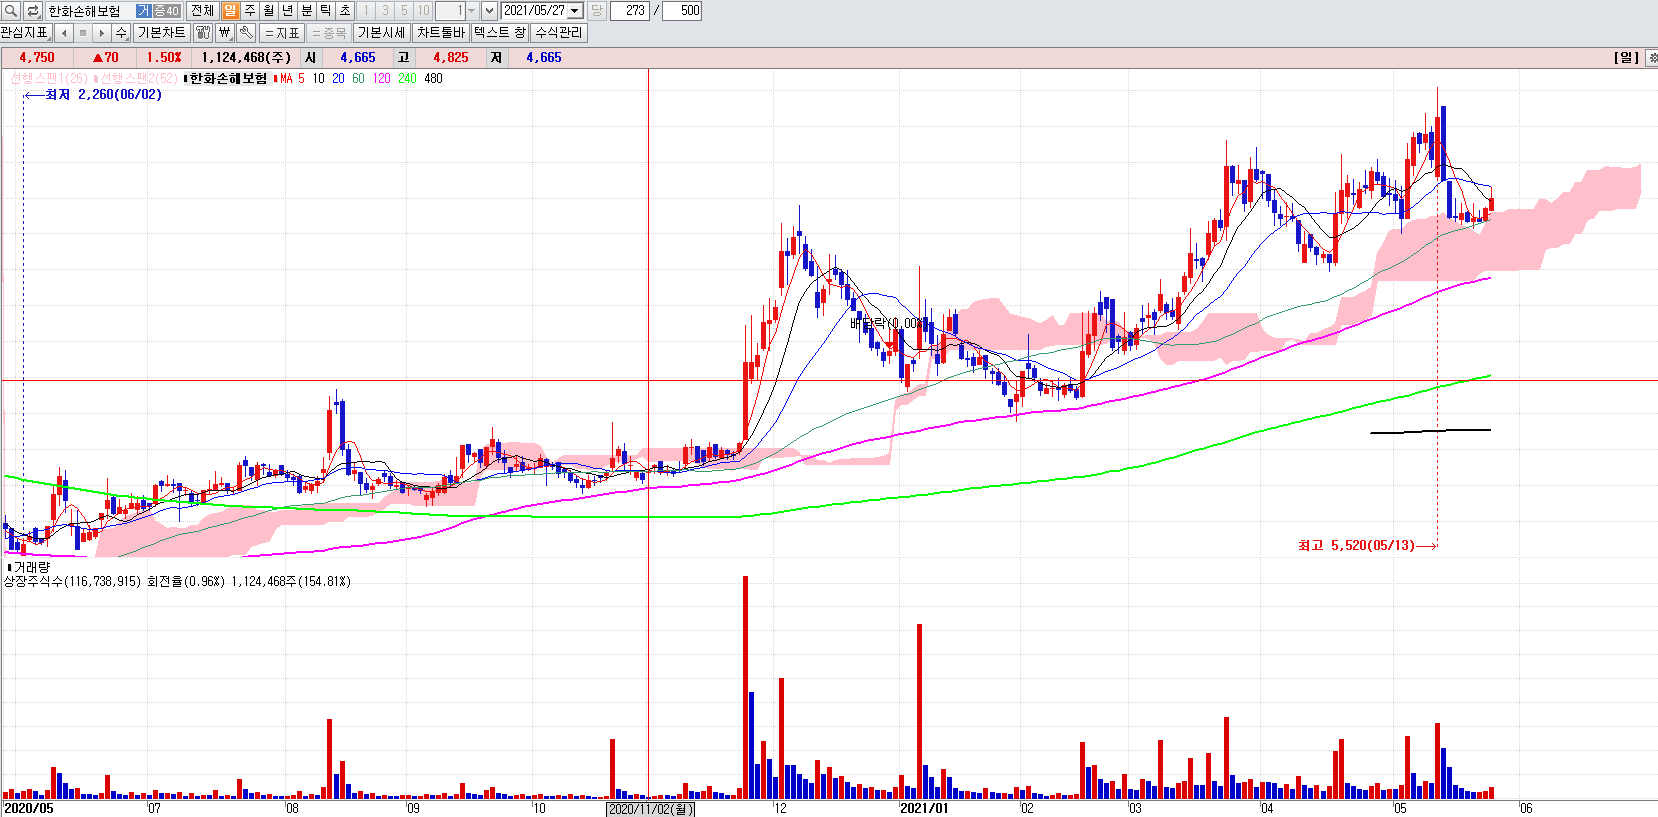This screenshot has width=1658, height=817.
Task: Open the 기본차트 menu
Action: (x=162, y=33)
